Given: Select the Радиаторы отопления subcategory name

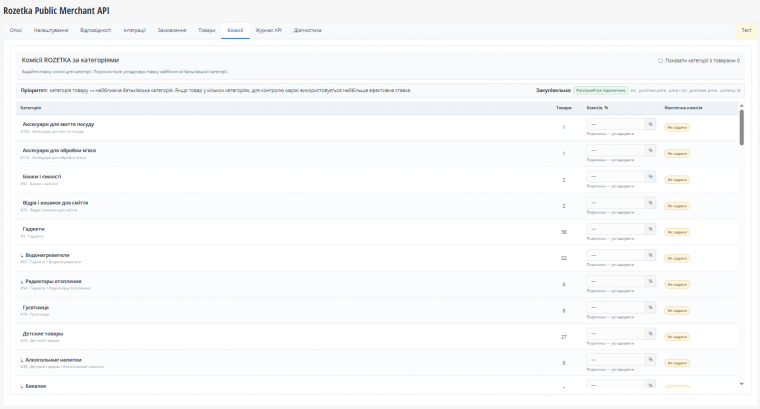Looking at the screenshot, I should [x=53, y=281].
